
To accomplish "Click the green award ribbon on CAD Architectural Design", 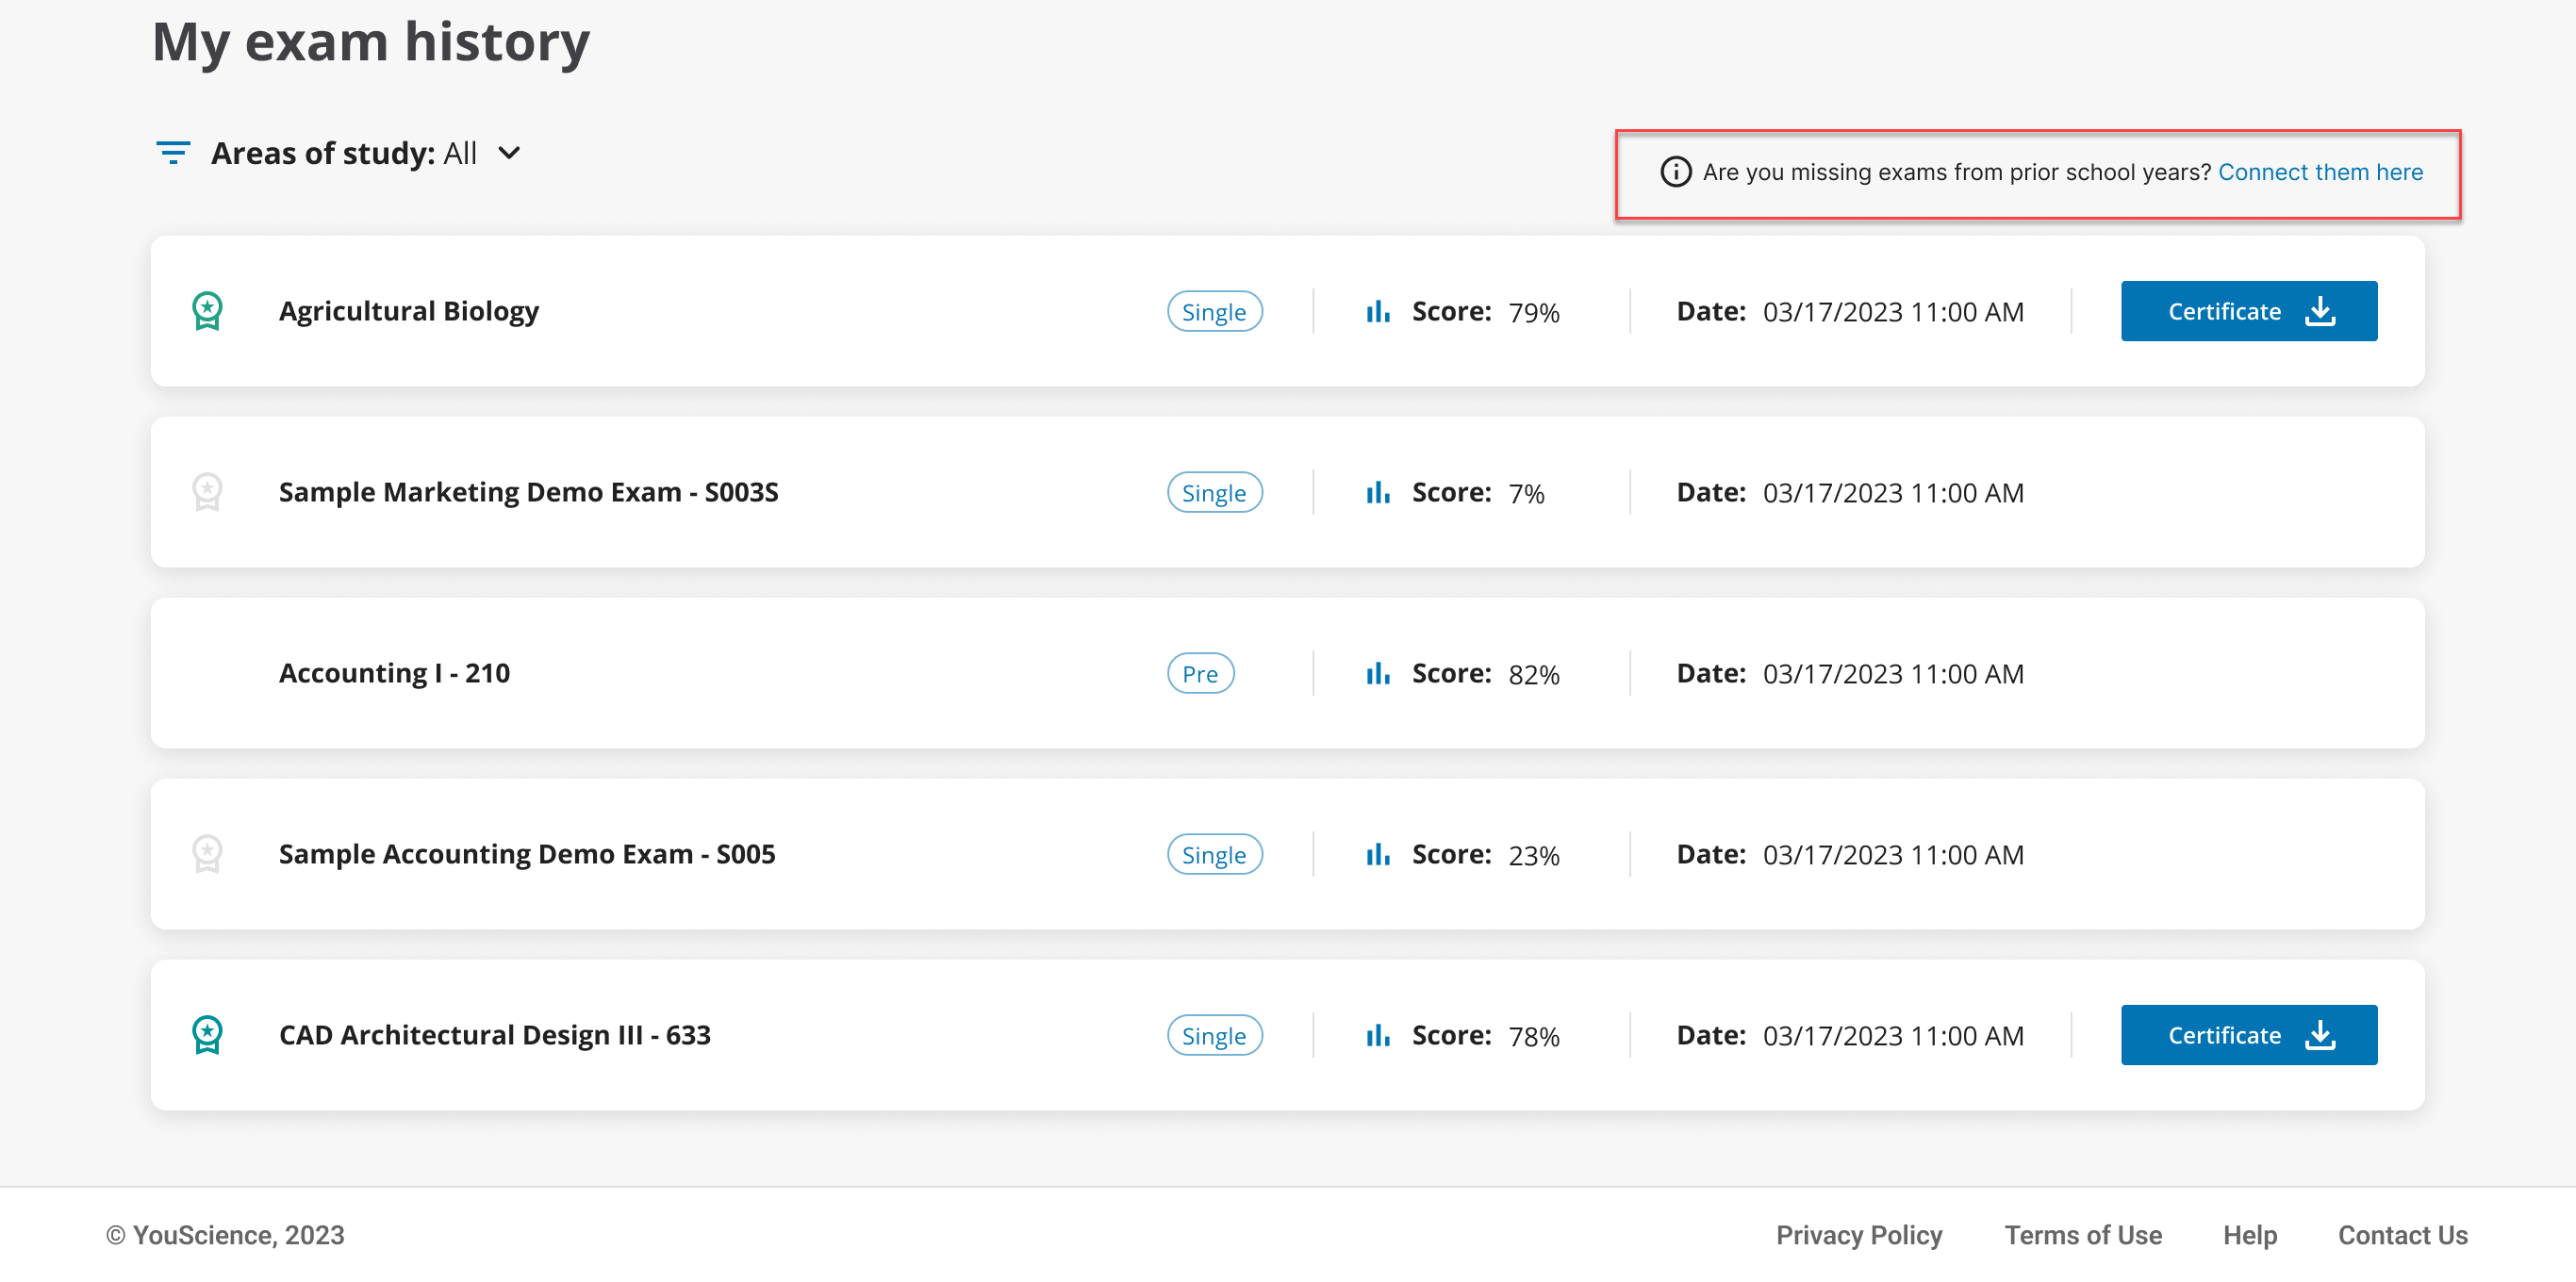I will [207, 1035].
